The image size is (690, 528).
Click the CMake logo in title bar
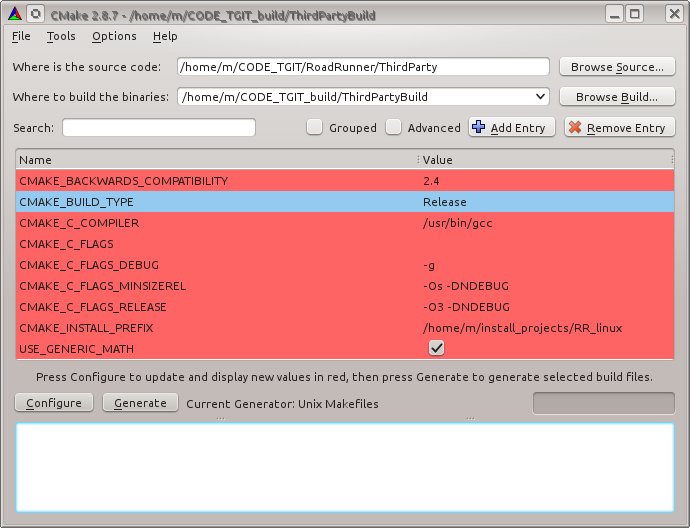point(12,13)
